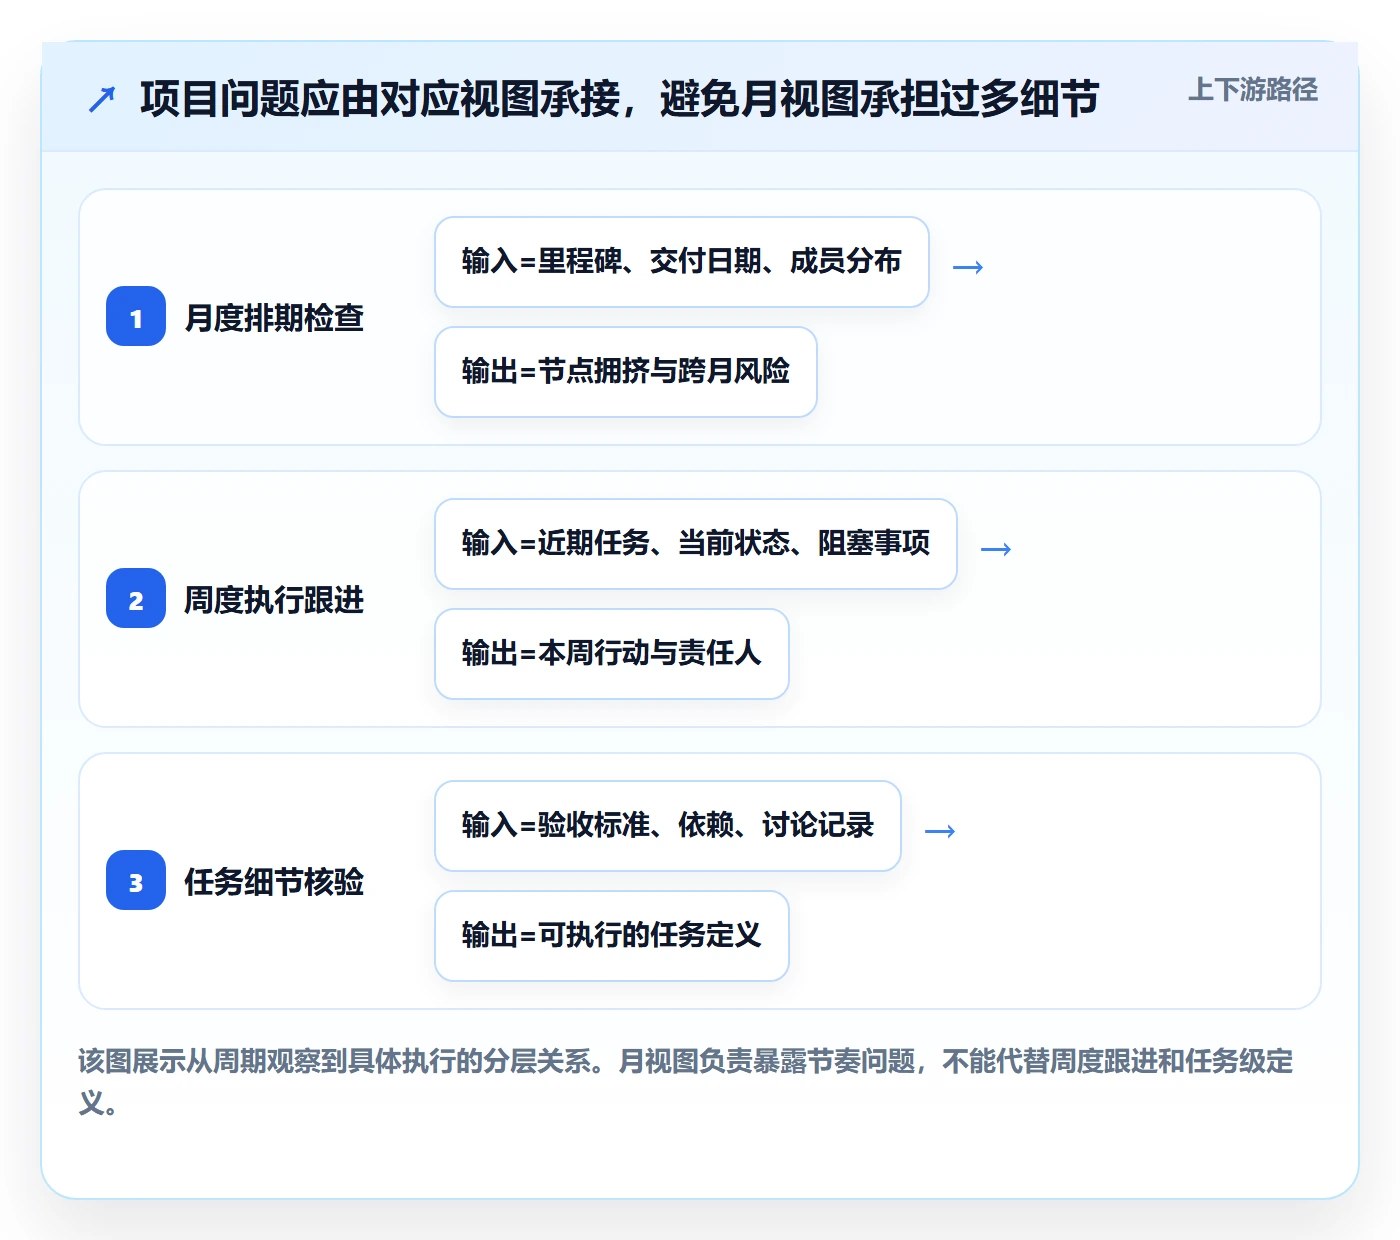1400x1240 pixels.
Task: Click the blue number 2 badge
Action: [136, 598]
